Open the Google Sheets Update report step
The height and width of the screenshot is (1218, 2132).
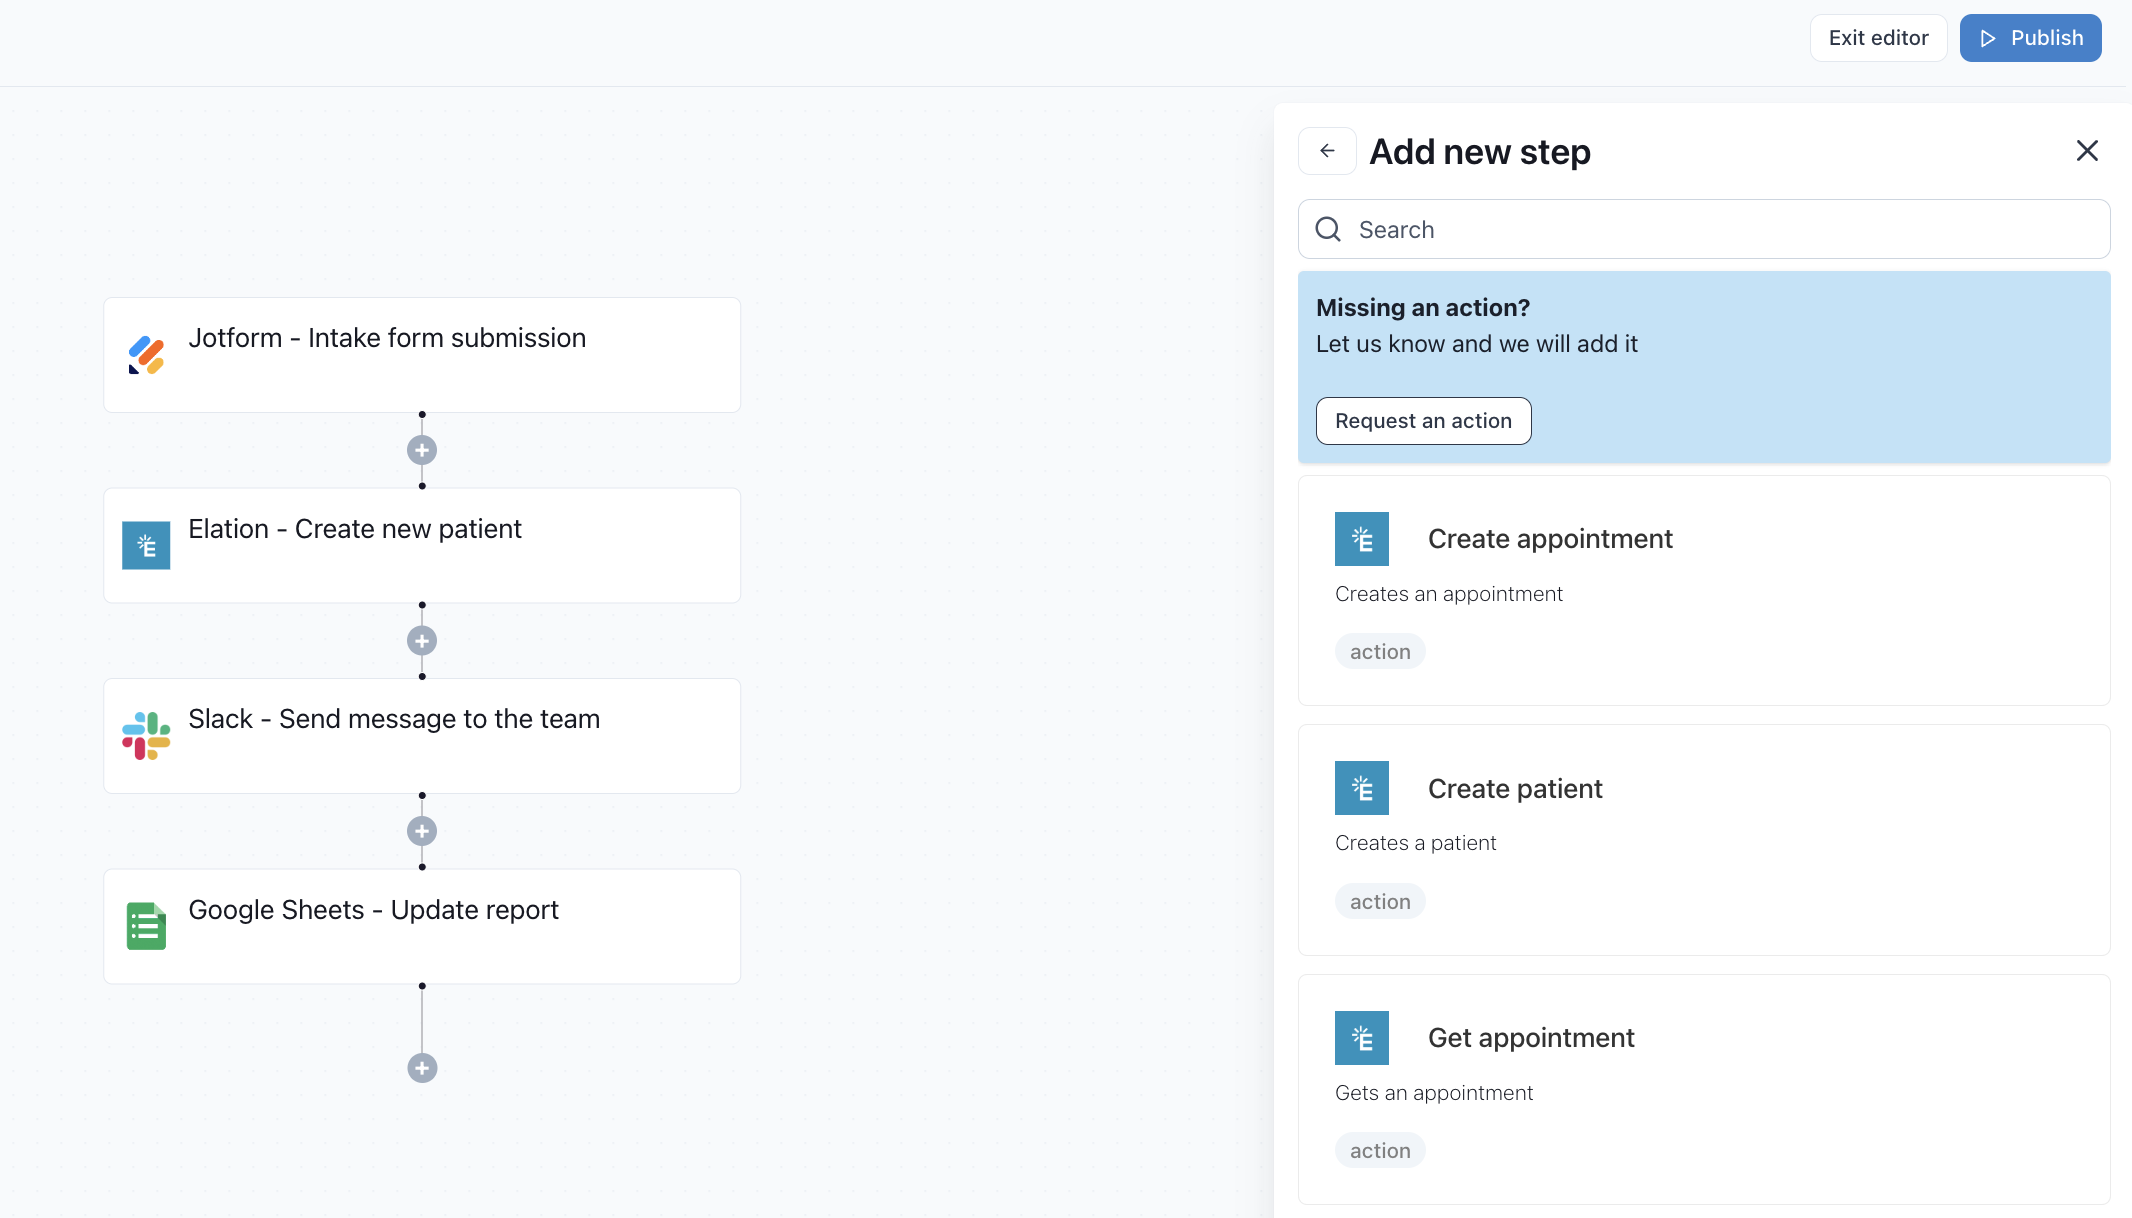coord(422,926)
